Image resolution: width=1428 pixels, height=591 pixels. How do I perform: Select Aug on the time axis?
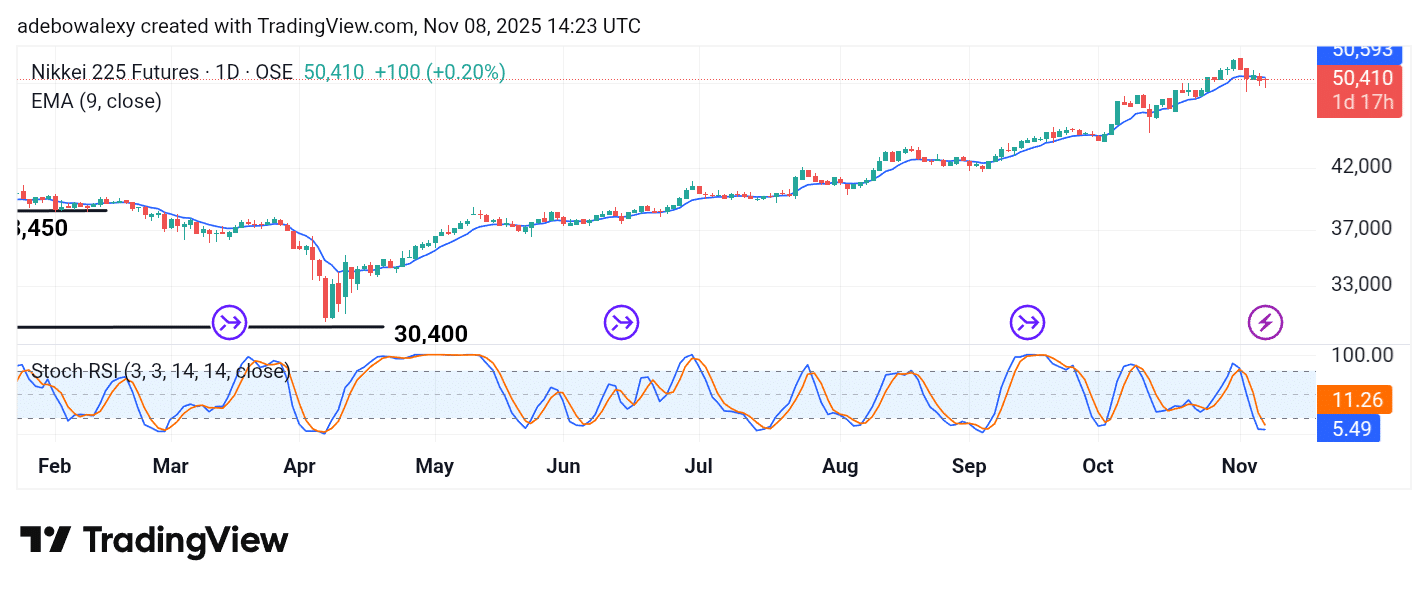coord(840,466)
